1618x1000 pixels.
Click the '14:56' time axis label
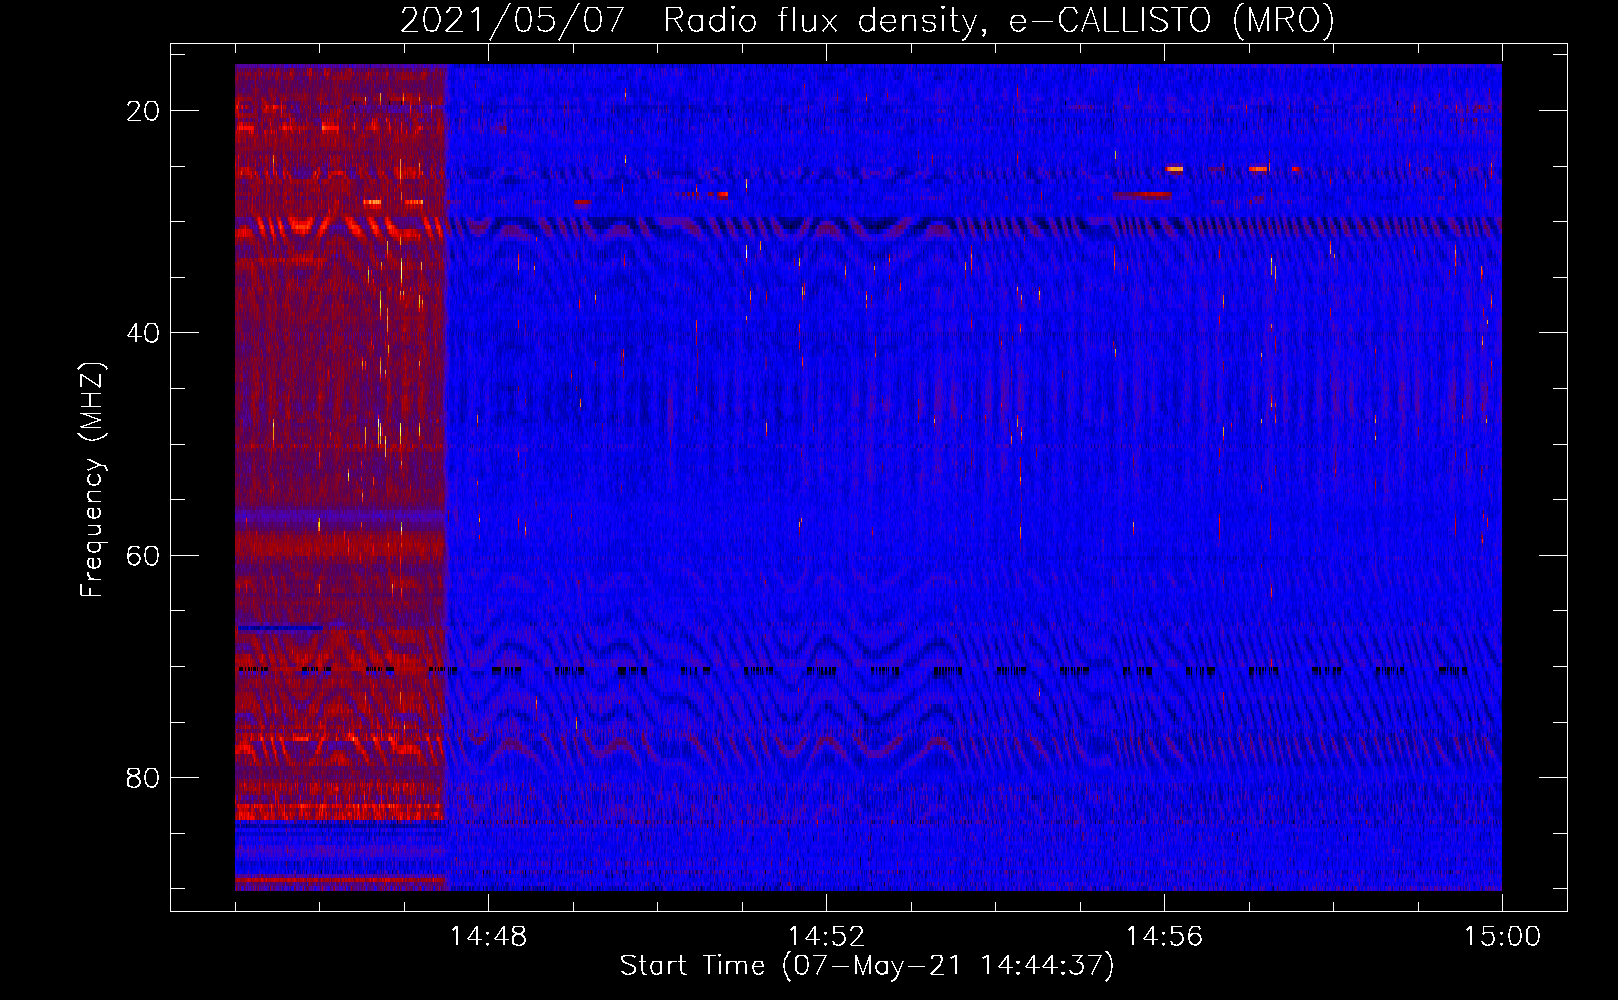1164,937
